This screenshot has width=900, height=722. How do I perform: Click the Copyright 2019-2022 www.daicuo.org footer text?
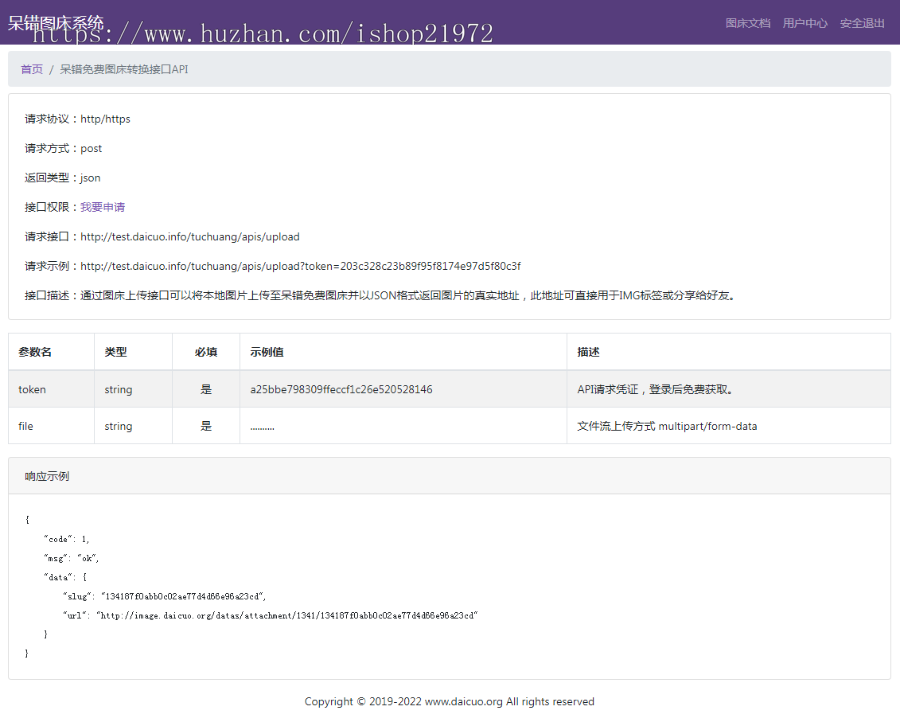point(449,701)
